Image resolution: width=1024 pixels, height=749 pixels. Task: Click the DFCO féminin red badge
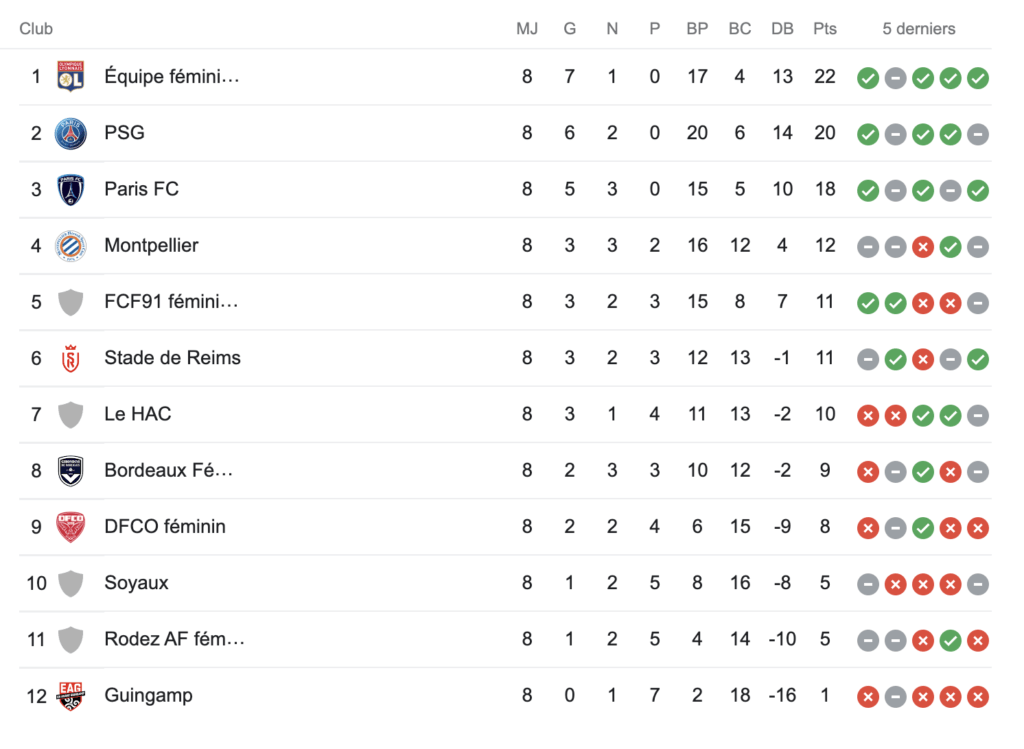pos(71,527)
